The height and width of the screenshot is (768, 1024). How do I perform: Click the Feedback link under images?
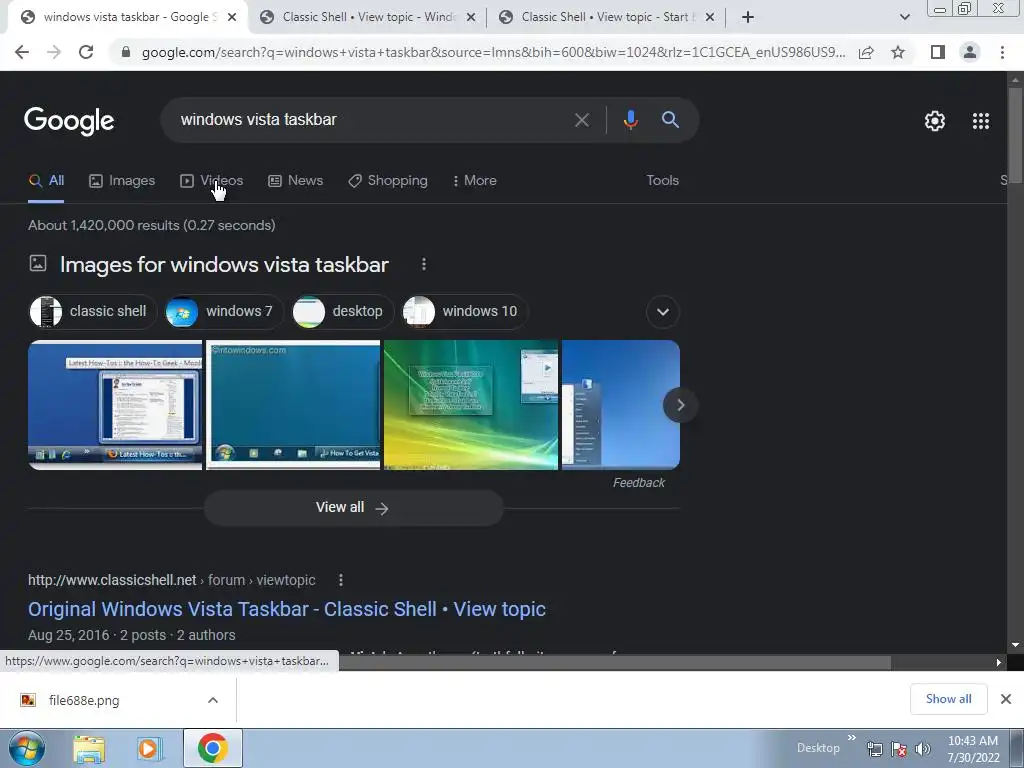[639, 483]
